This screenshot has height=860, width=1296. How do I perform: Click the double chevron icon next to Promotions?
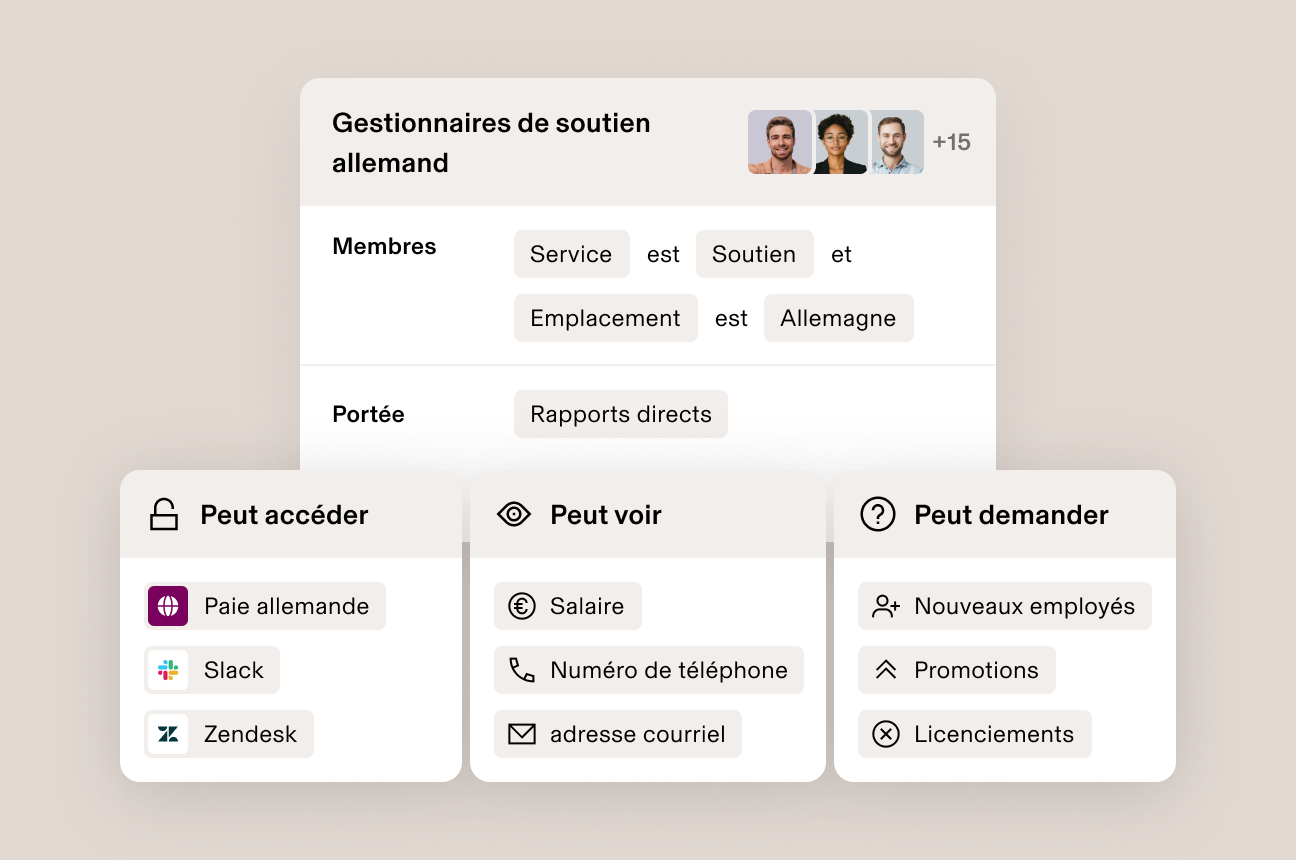coord(884,670)
